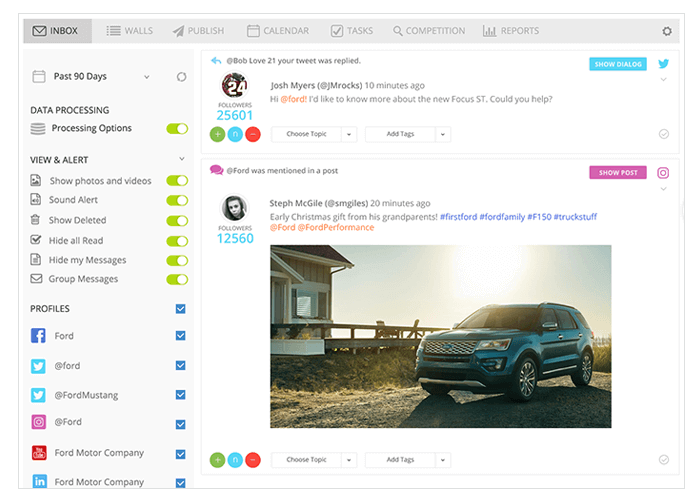Click the #truckstuff hashtag link
The image size is (700, 500).
point(575,217)
